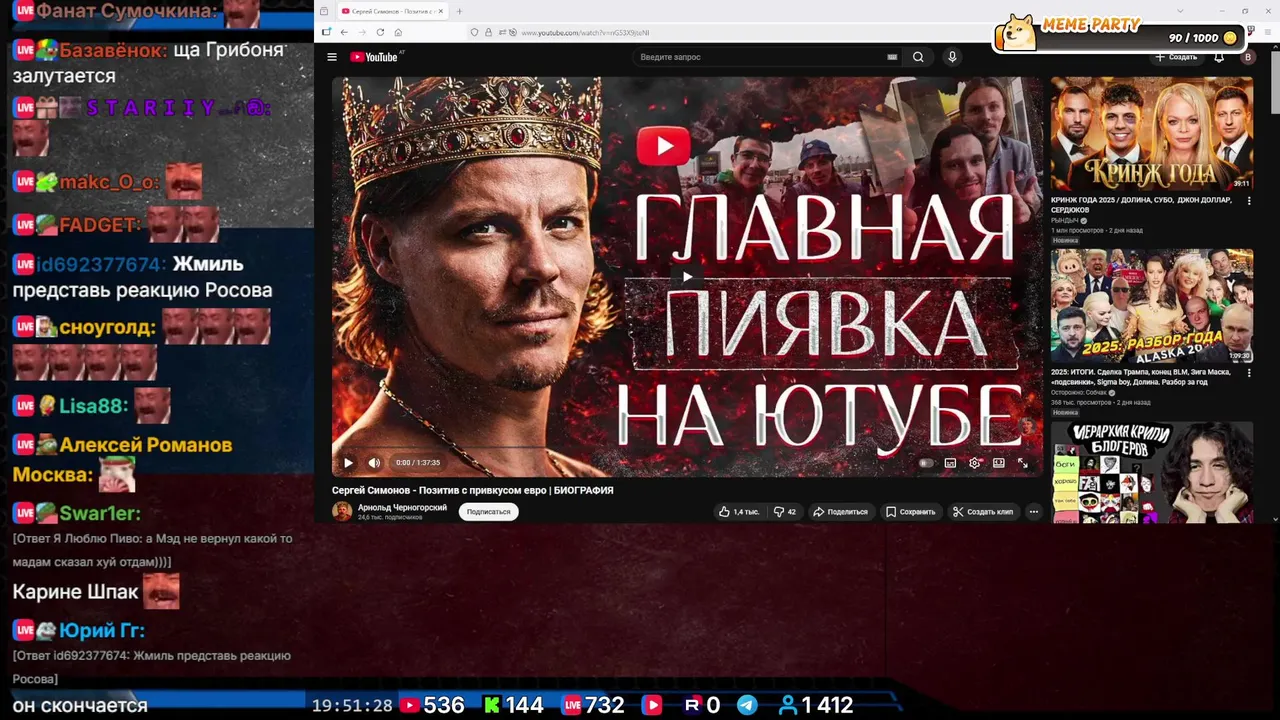Click the small play icon over the video

[x=687, y=277]
